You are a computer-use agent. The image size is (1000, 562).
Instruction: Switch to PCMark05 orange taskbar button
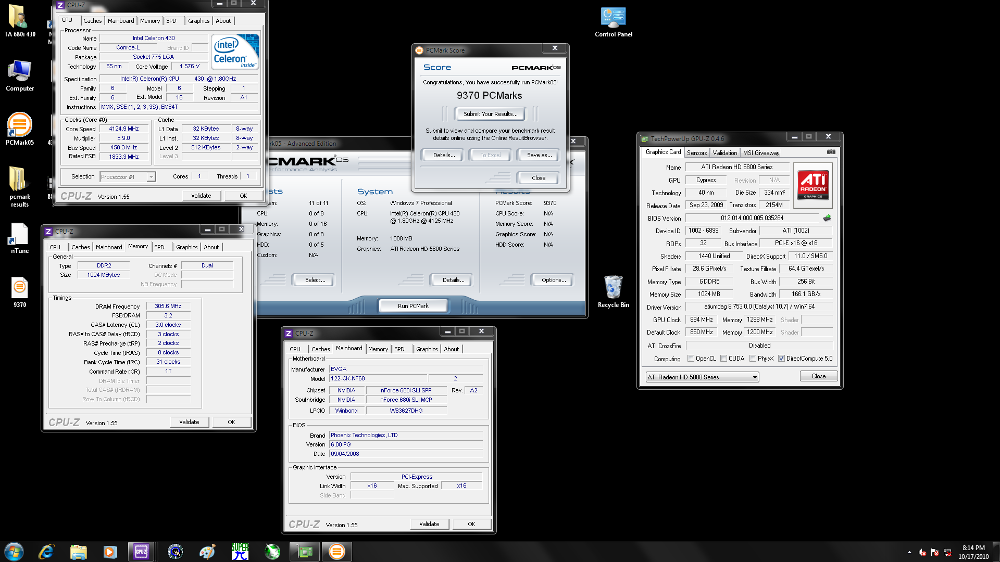point(337,551)
